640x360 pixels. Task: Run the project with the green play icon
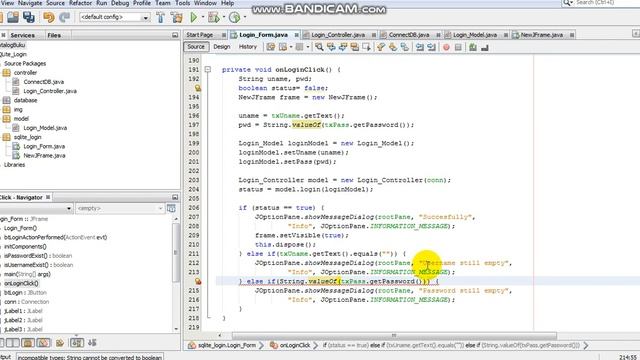[194, 17]
